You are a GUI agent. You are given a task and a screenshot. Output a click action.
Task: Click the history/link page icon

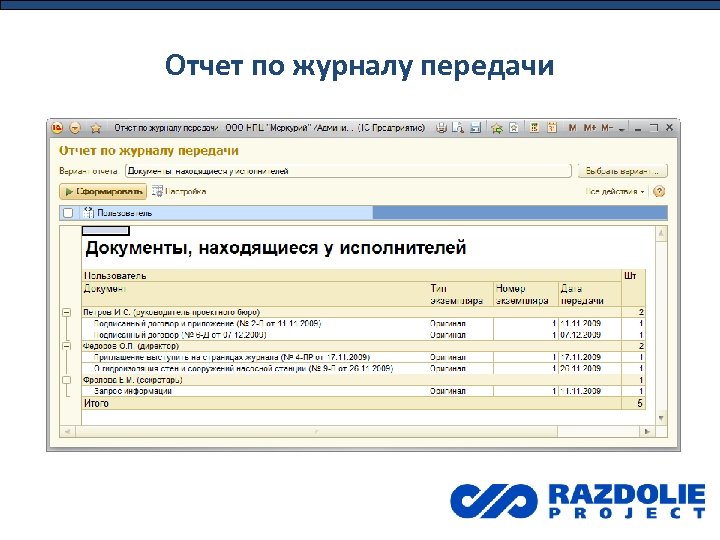pos(514,128)
